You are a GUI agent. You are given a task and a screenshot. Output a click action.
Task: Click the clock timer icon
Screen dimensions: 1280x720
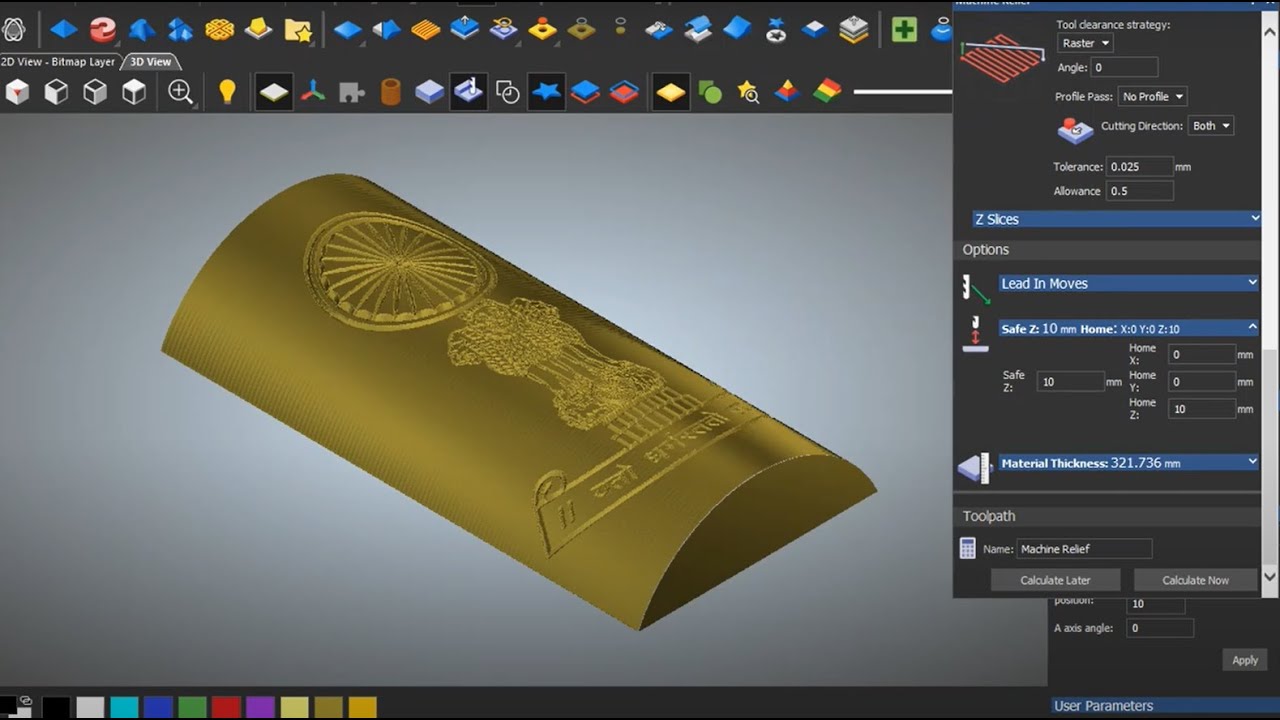pyautogui.click(x=508, y=93)
